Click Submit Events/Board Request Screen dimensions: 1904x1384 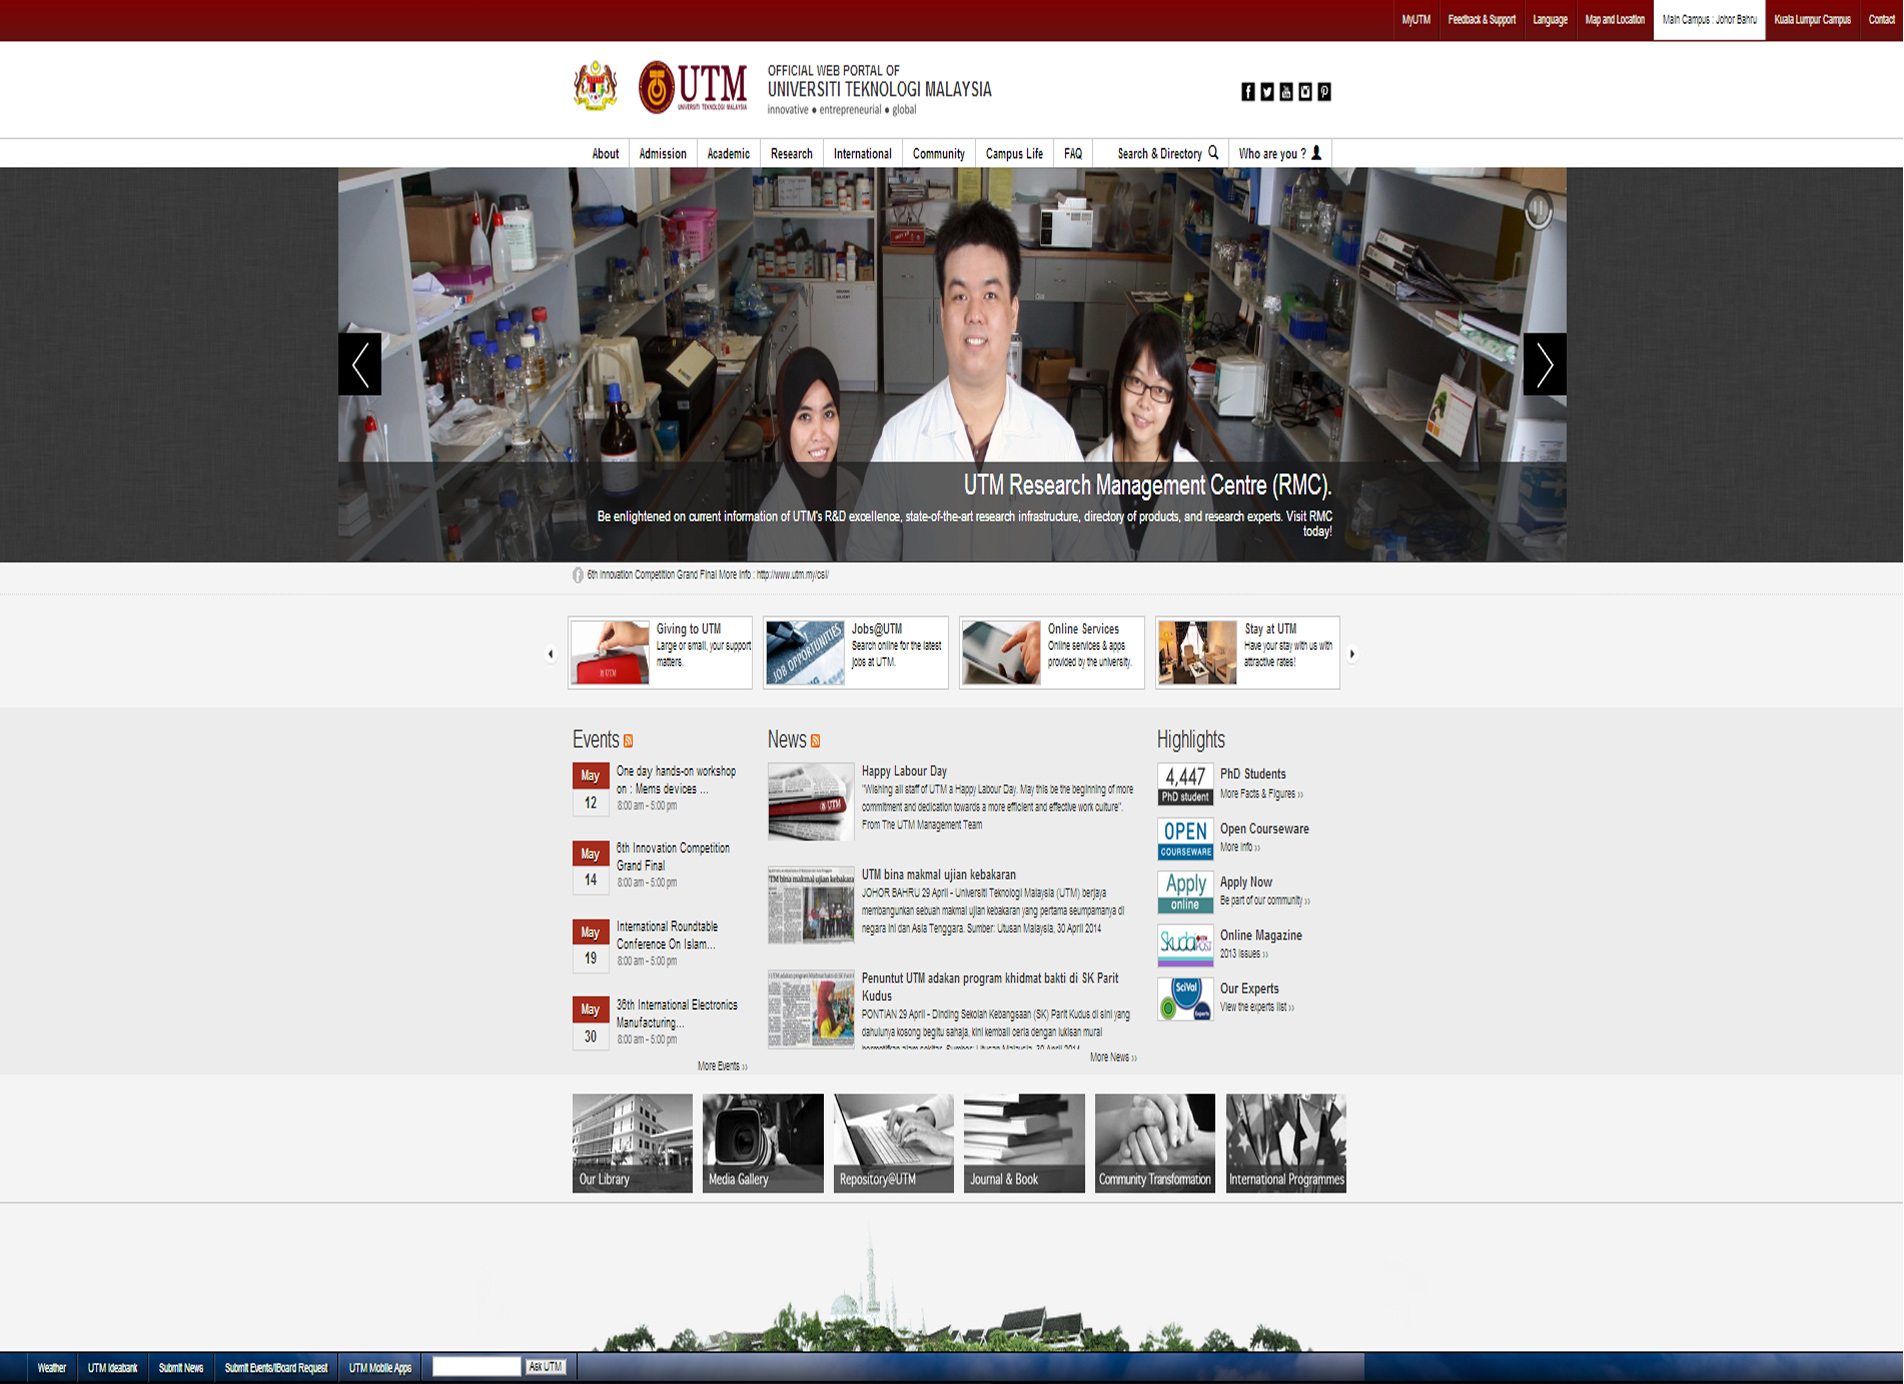click(x=276, y=1368)
